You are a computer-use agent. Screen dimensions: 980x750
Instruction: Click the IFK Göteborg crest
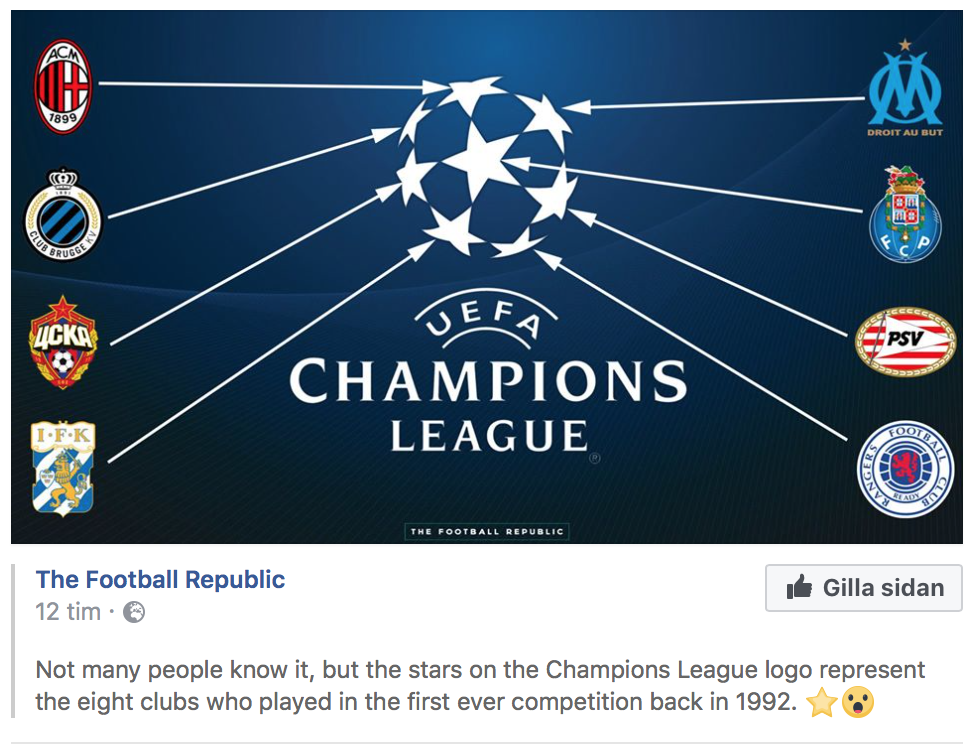tap(63, 468)
